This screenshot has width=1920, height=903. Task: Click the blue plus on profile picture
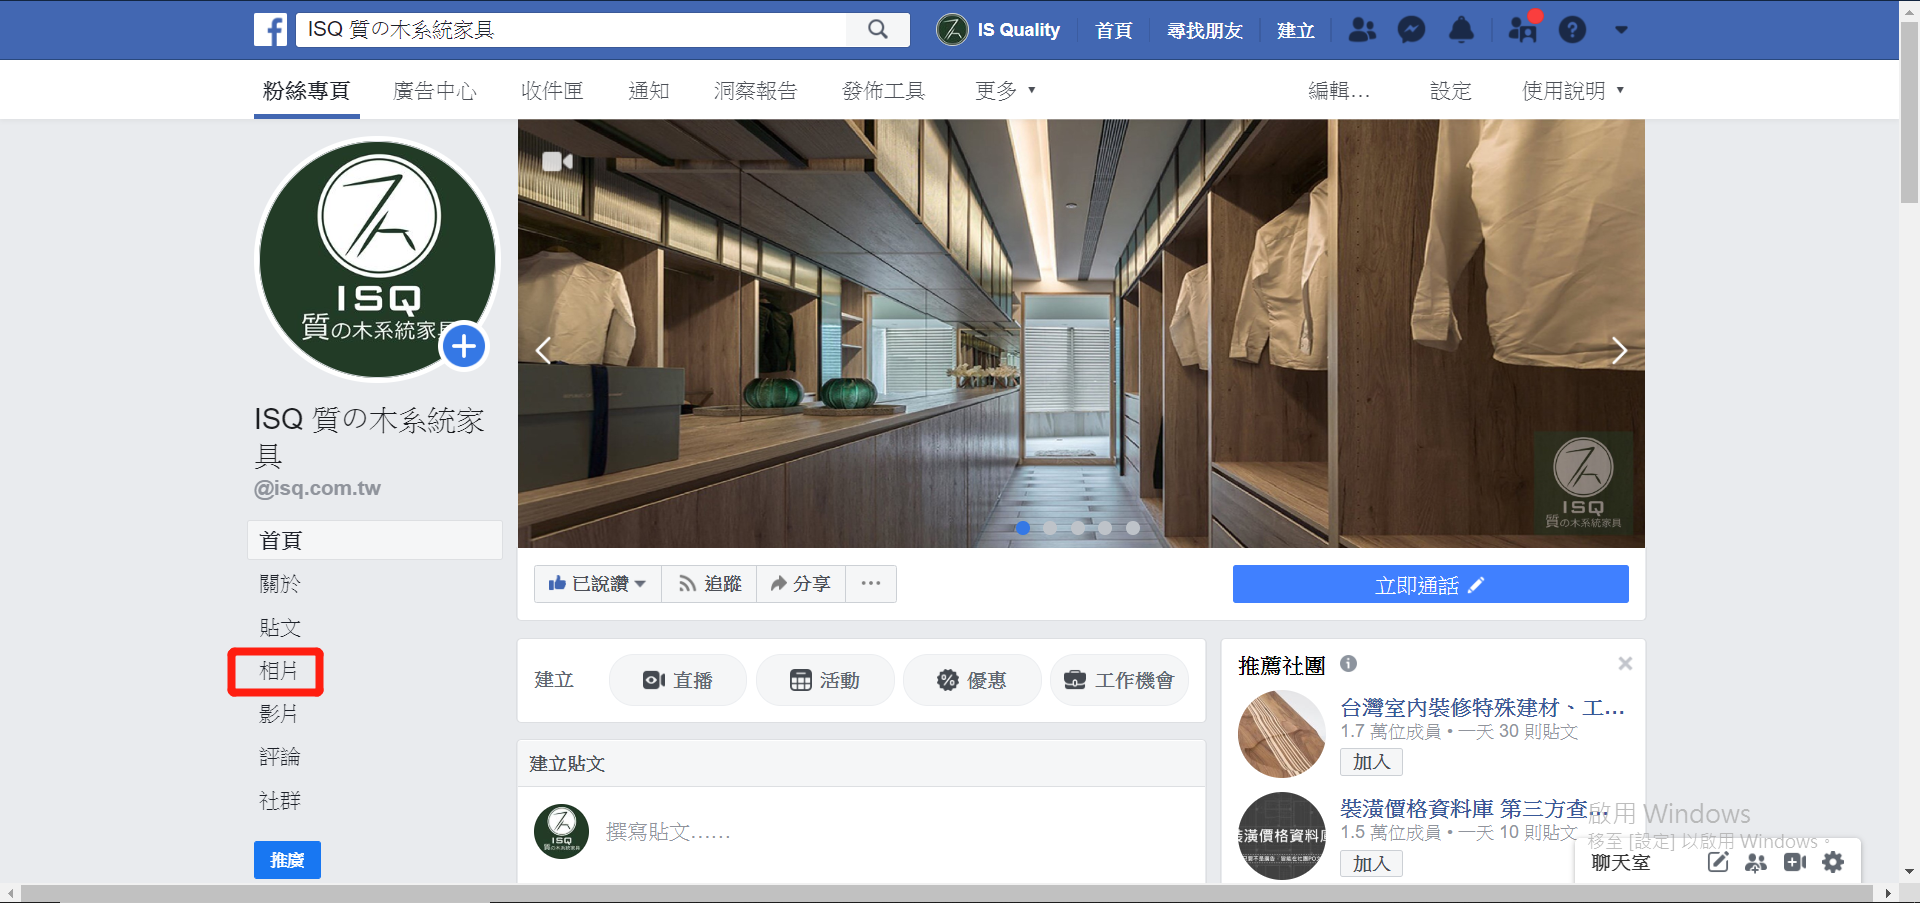[464, 347]
